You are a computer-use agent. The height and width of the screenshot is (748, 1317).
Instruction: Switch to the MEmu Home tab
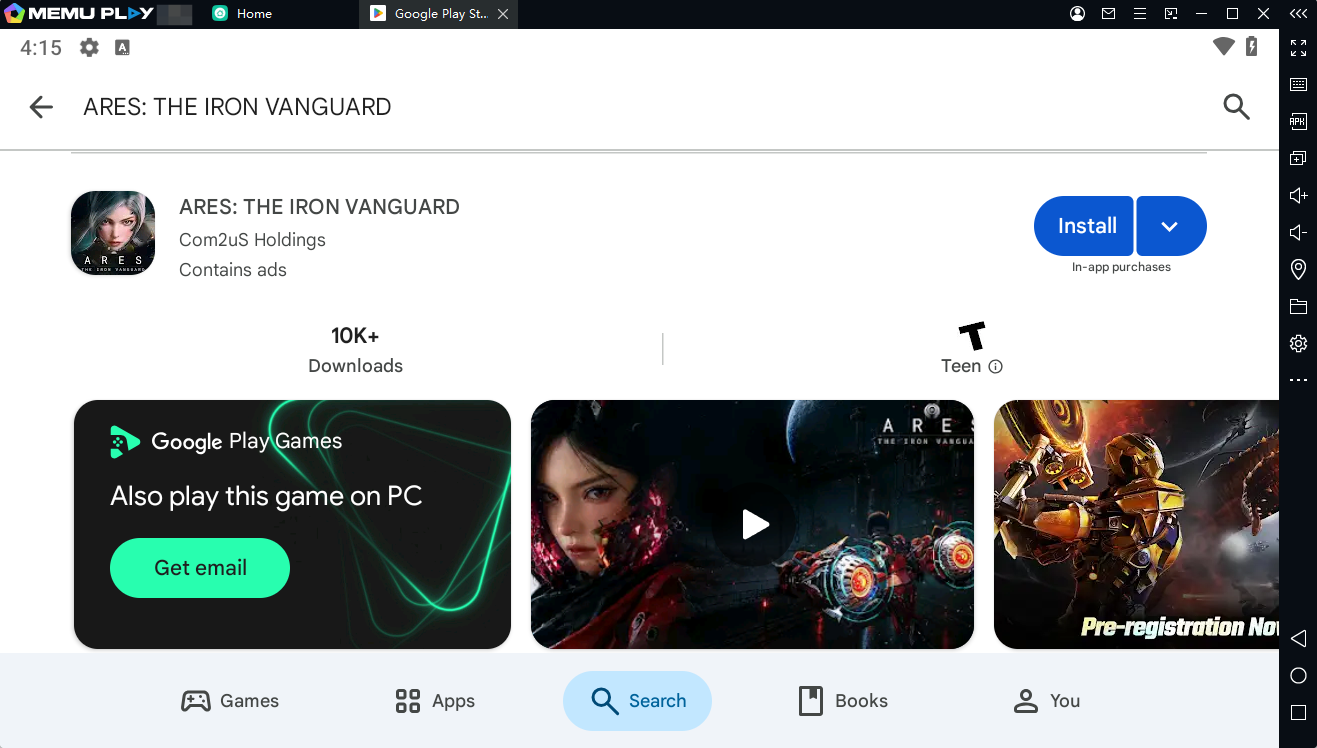coord(242,14)
